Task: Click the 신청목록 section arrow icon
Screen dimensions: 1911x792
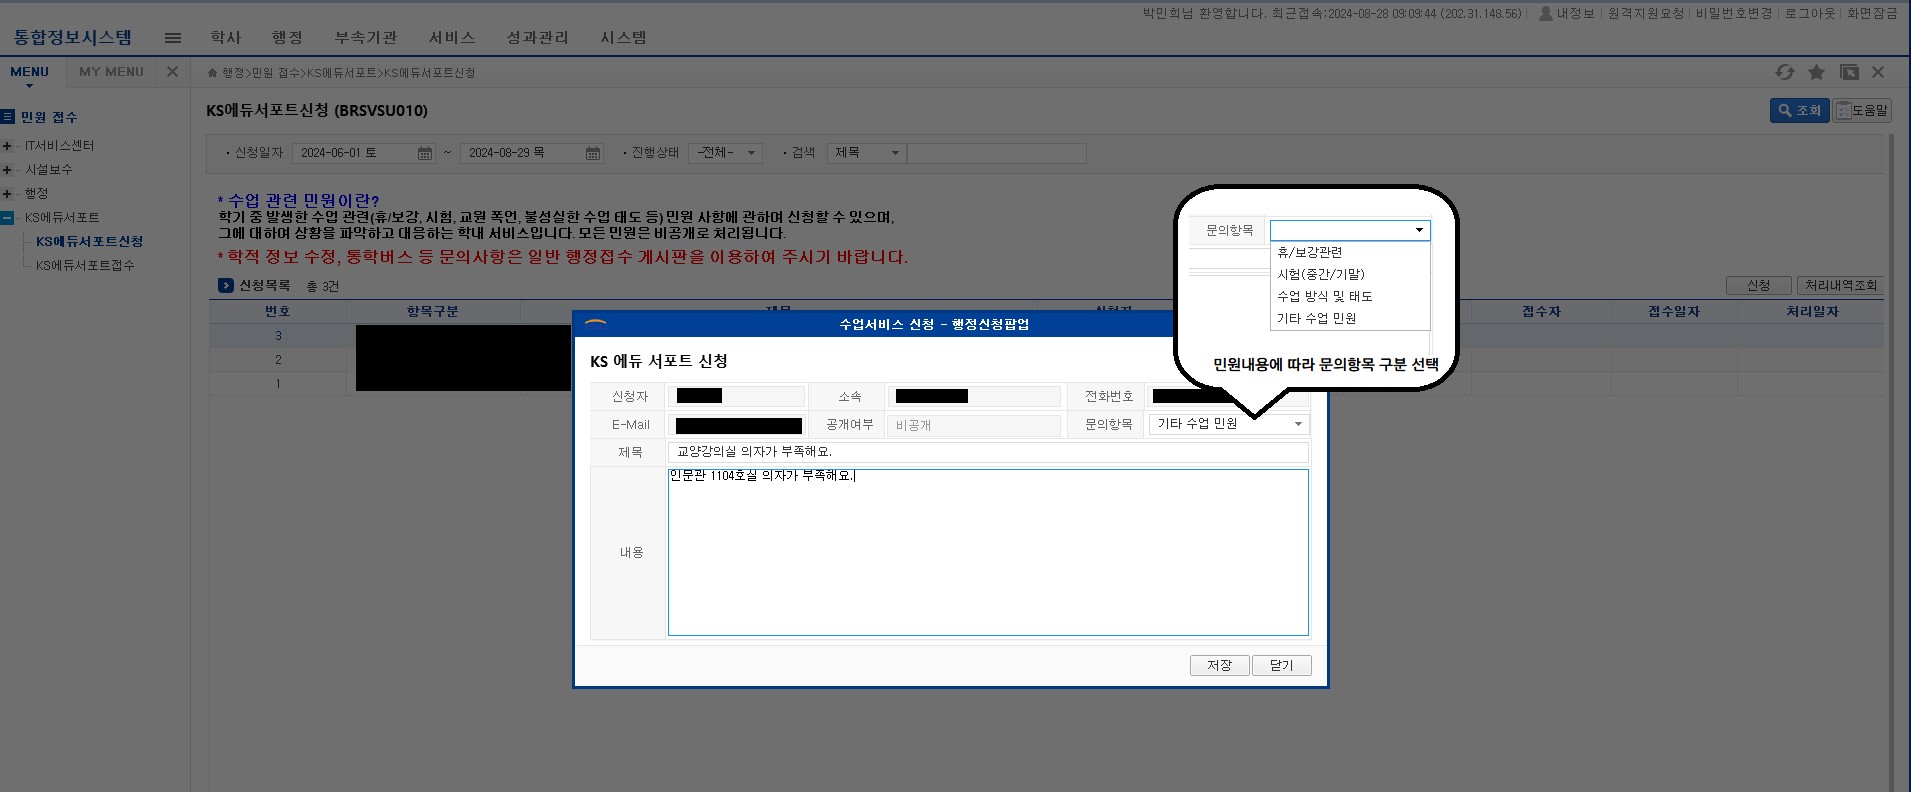Action: [x=226, y=286]
